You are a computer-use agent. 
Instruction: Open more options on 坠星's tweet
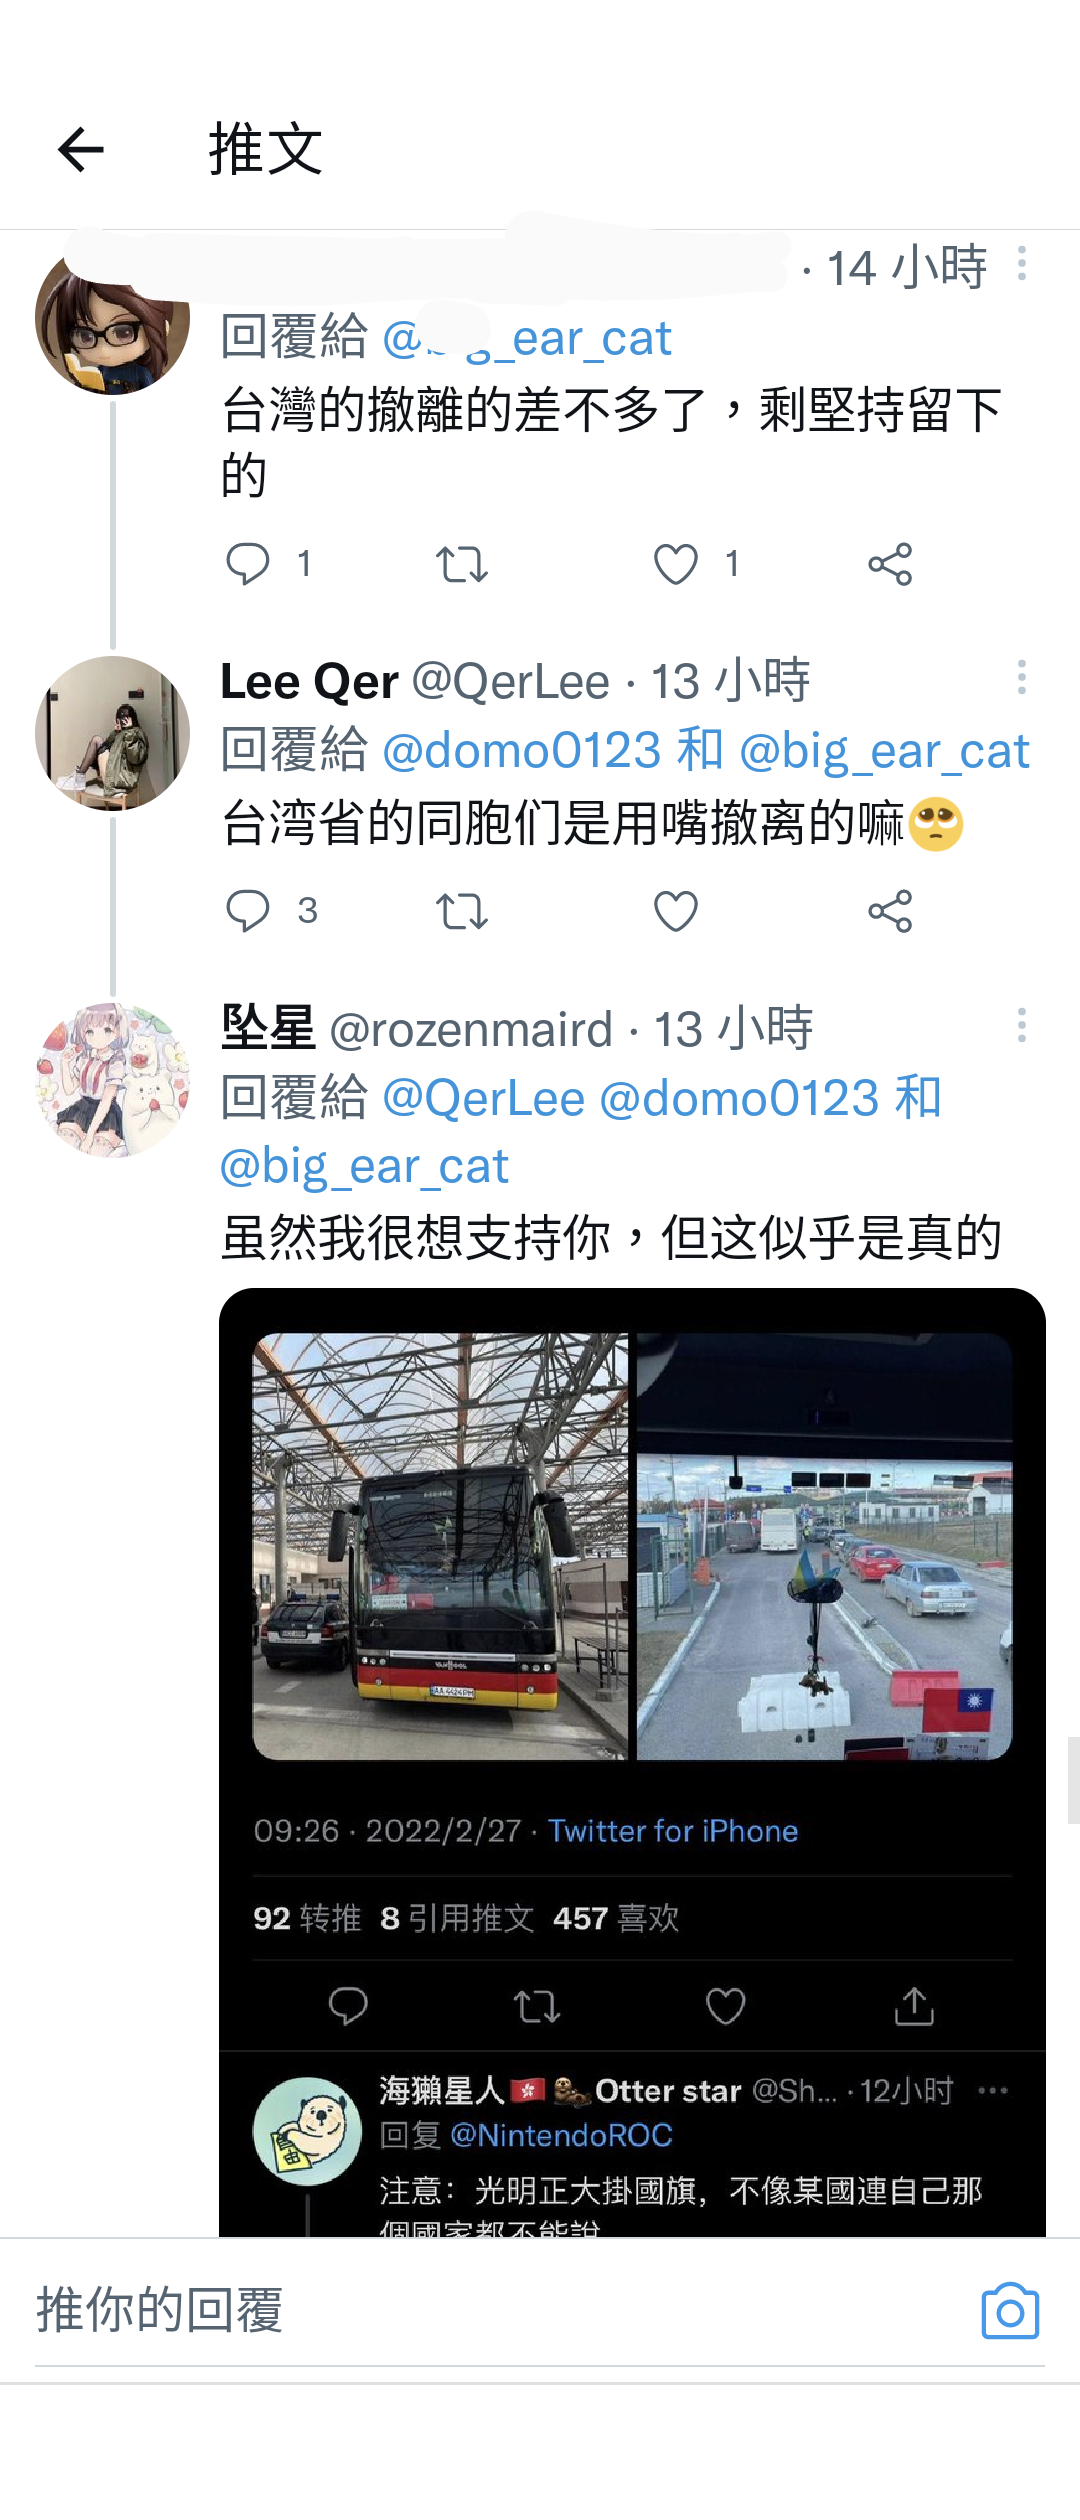click(x=1021, y=1025)
